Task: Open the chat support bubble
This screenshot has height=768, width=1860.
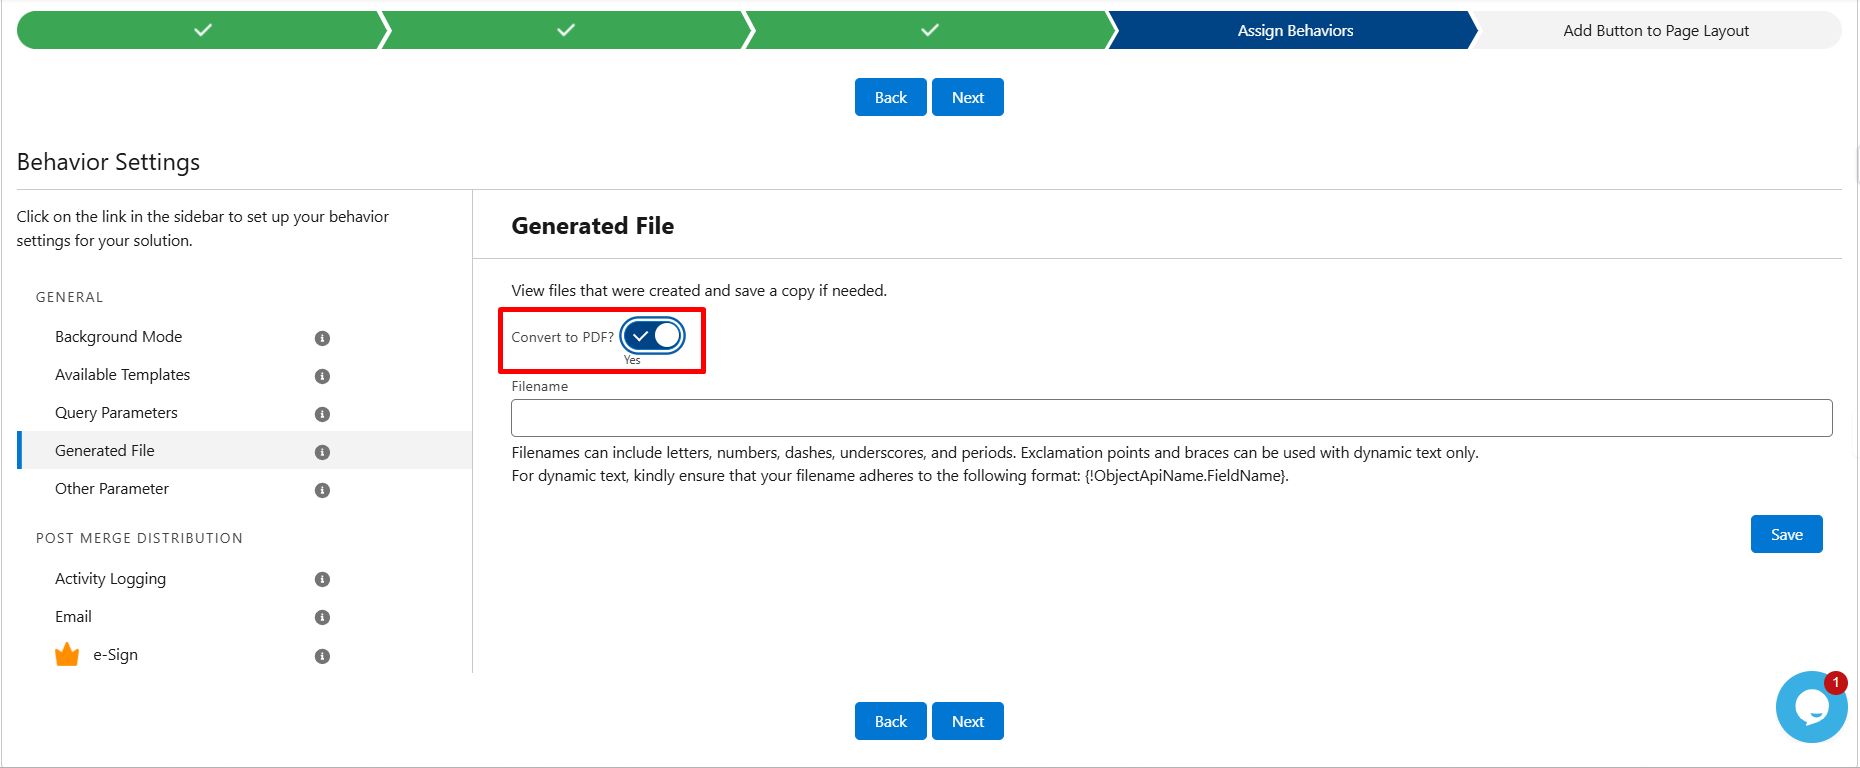Action: 1811,706
